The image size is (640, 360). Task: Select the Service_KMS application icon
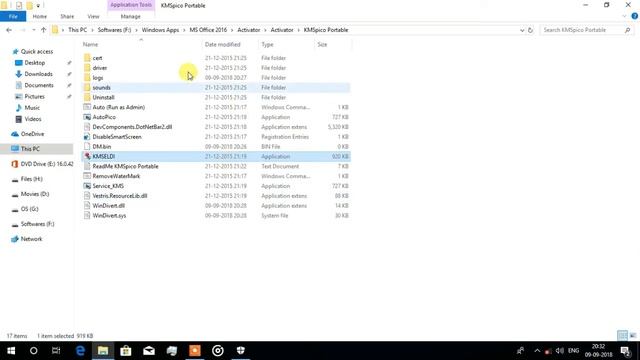pos(87,186)
